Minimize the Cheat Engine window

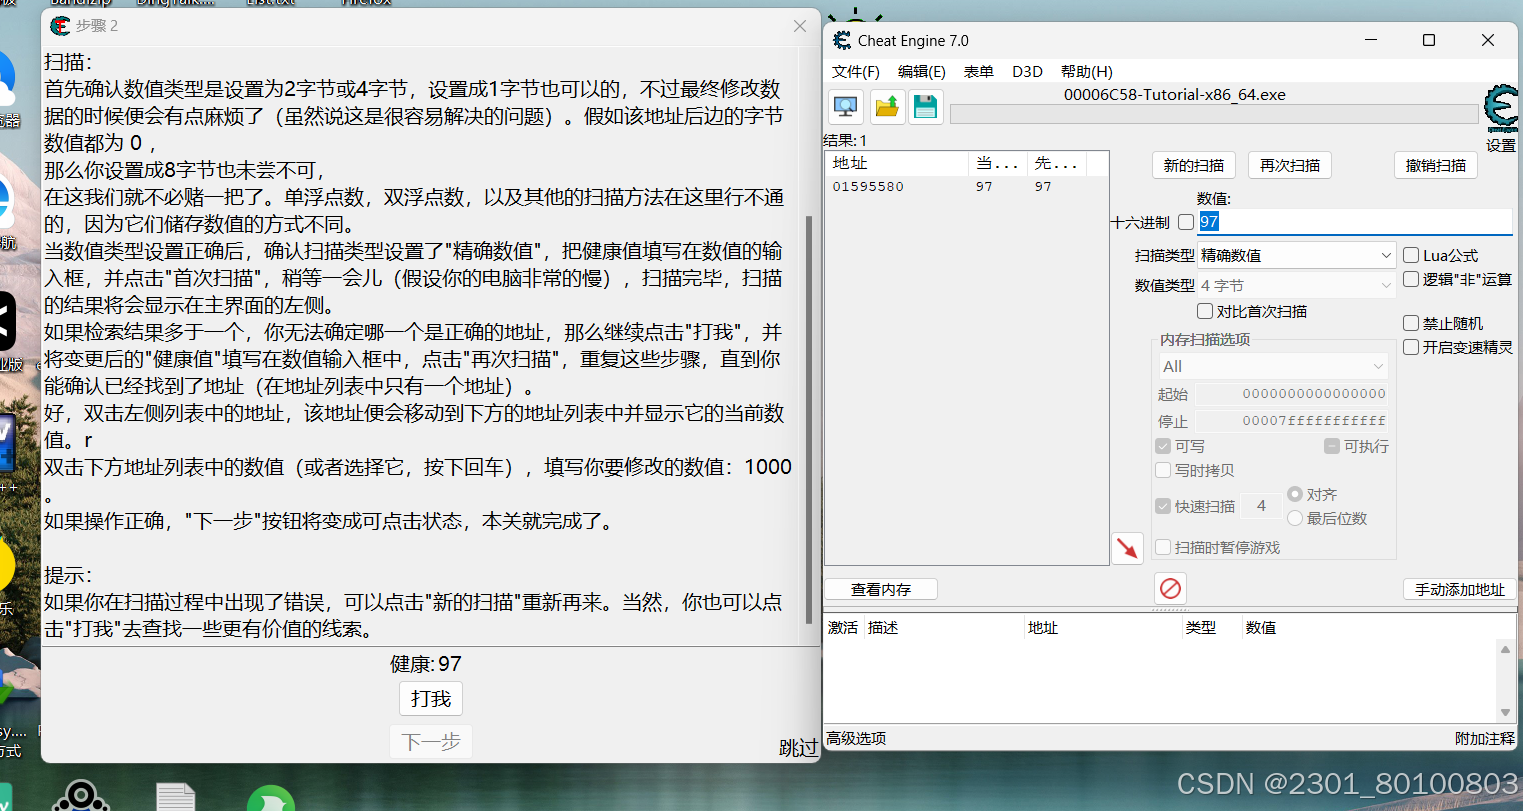[1371, 40]
